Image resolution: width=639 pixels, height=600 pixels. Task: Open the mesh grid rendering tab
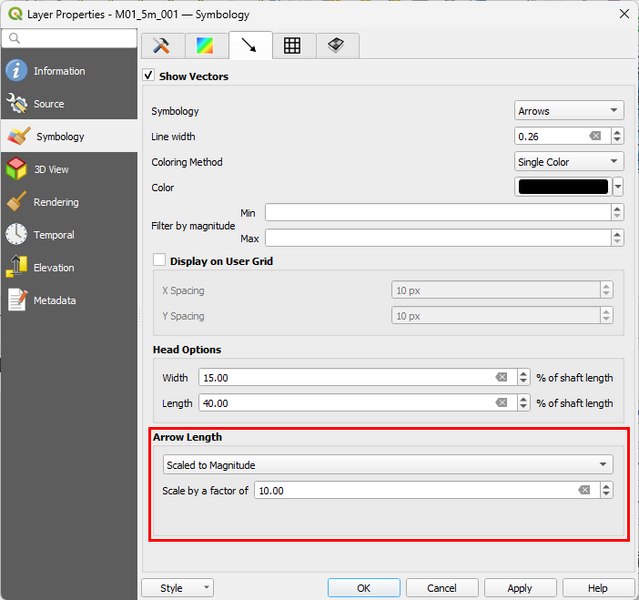coord(292,45)
